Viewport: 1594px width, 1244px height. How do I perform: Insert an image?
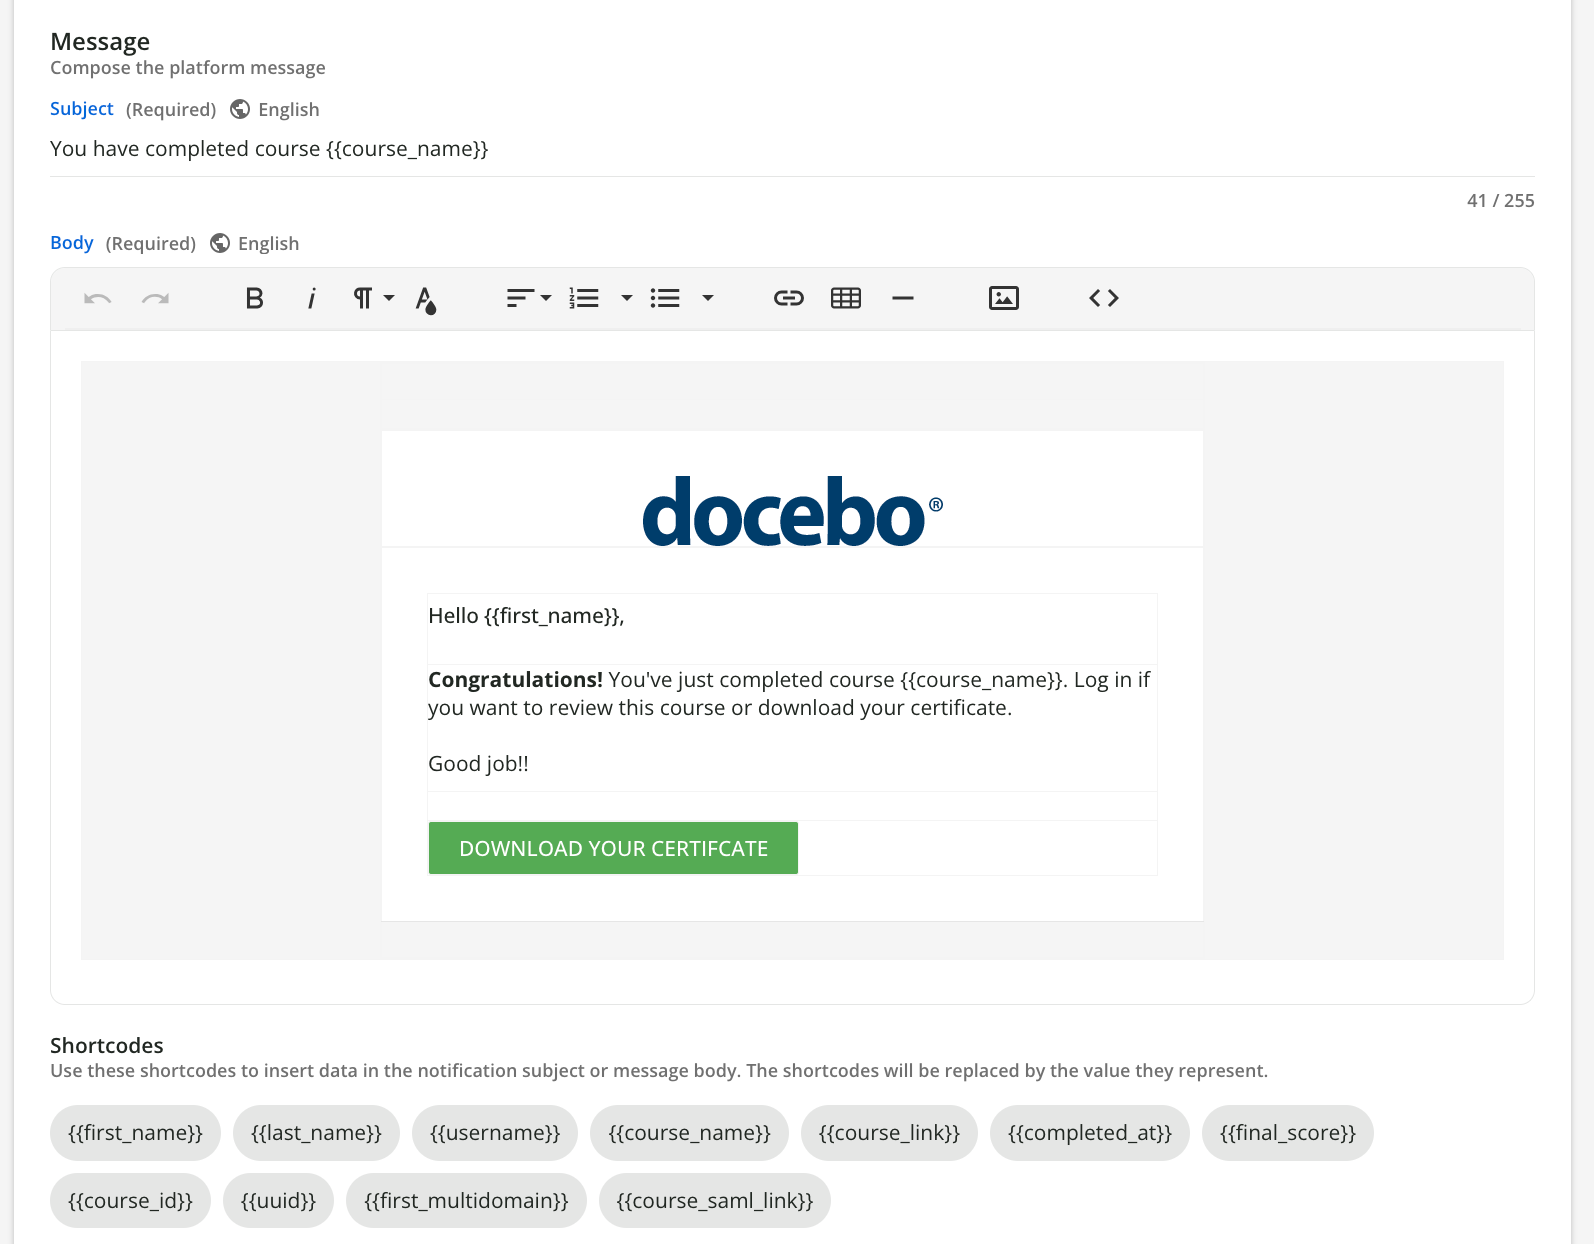pyautogui.click(x=1004, y=298)
